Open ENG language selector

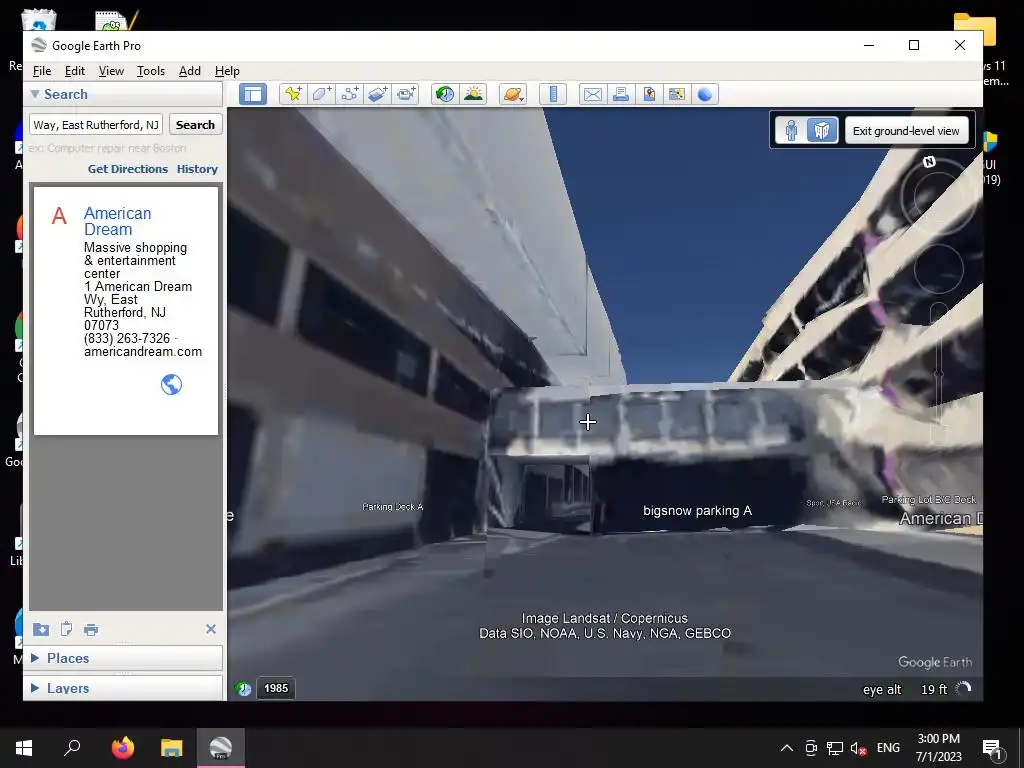pos(888,748)
